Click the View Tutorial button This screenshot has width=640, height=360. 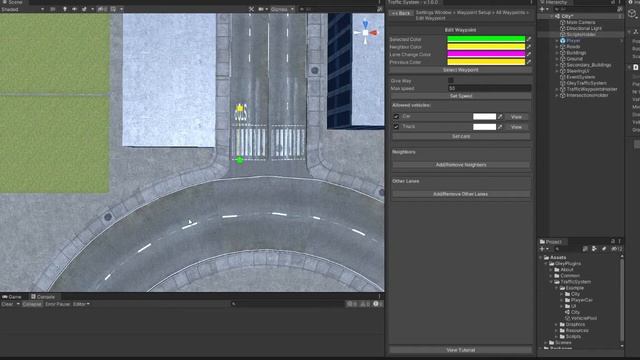(461, 350)
